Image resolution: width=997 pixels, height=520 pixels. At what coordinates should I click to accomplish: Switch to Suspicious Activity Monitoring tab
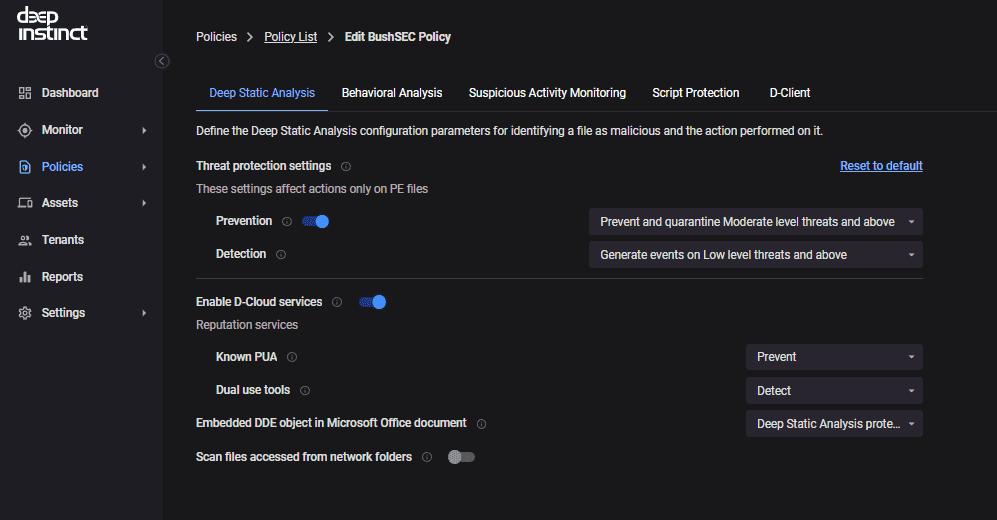click(x=547, y=93)
